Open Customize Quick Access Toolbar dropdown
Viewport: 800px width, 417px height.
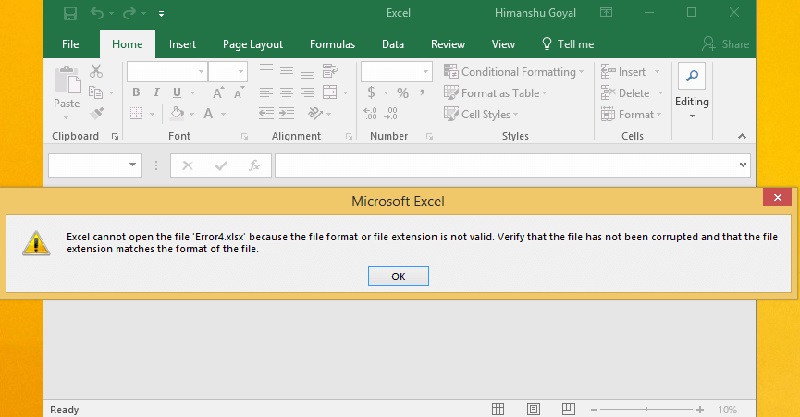(161, 14)
